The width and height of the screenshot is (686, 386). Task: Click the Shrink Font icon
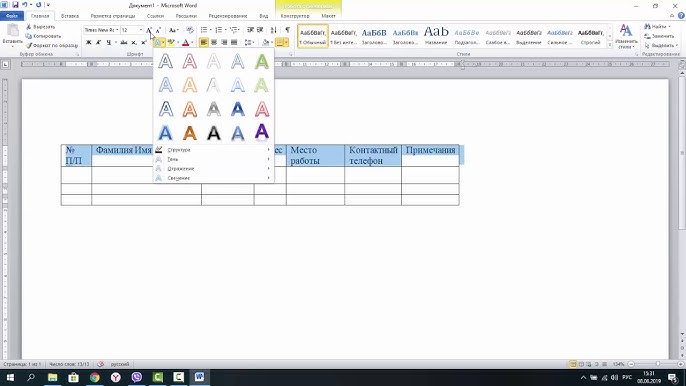coord(158,30)
